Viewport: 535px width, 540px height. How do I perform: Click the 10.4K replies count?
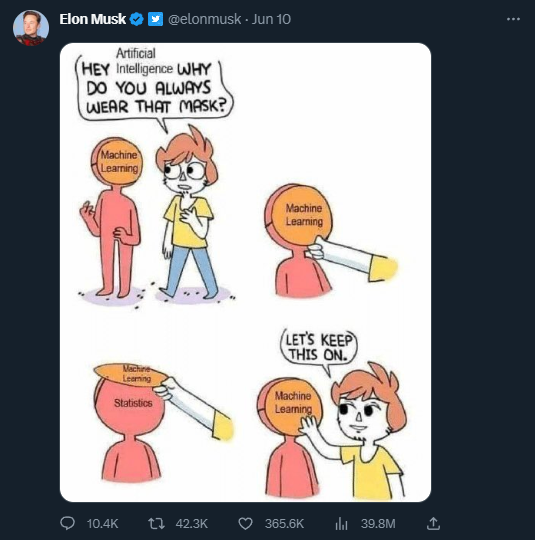102,524
